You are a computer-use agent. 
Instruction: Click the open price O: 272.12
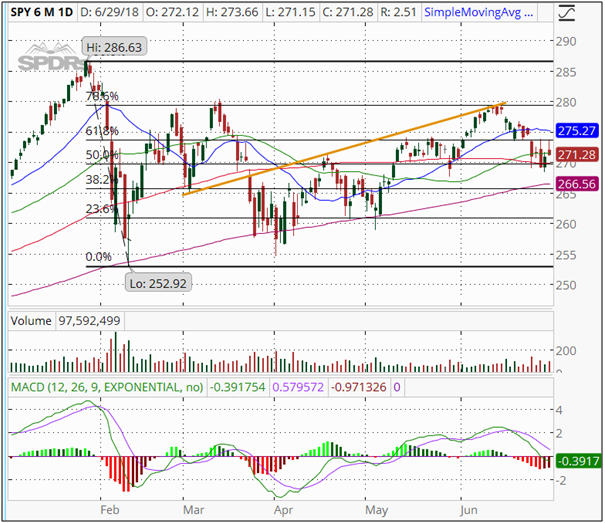point(172,12)
